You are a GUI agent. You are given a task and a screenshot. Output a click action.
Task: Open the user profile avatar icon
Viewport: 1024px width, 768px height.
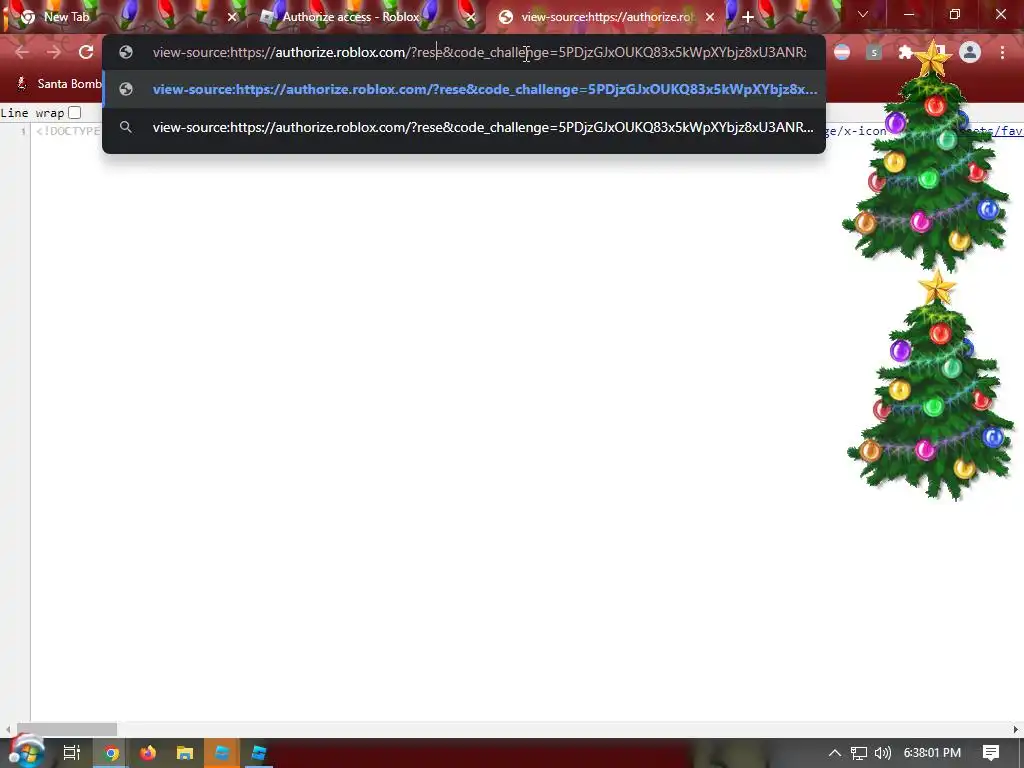click(970, 52)
